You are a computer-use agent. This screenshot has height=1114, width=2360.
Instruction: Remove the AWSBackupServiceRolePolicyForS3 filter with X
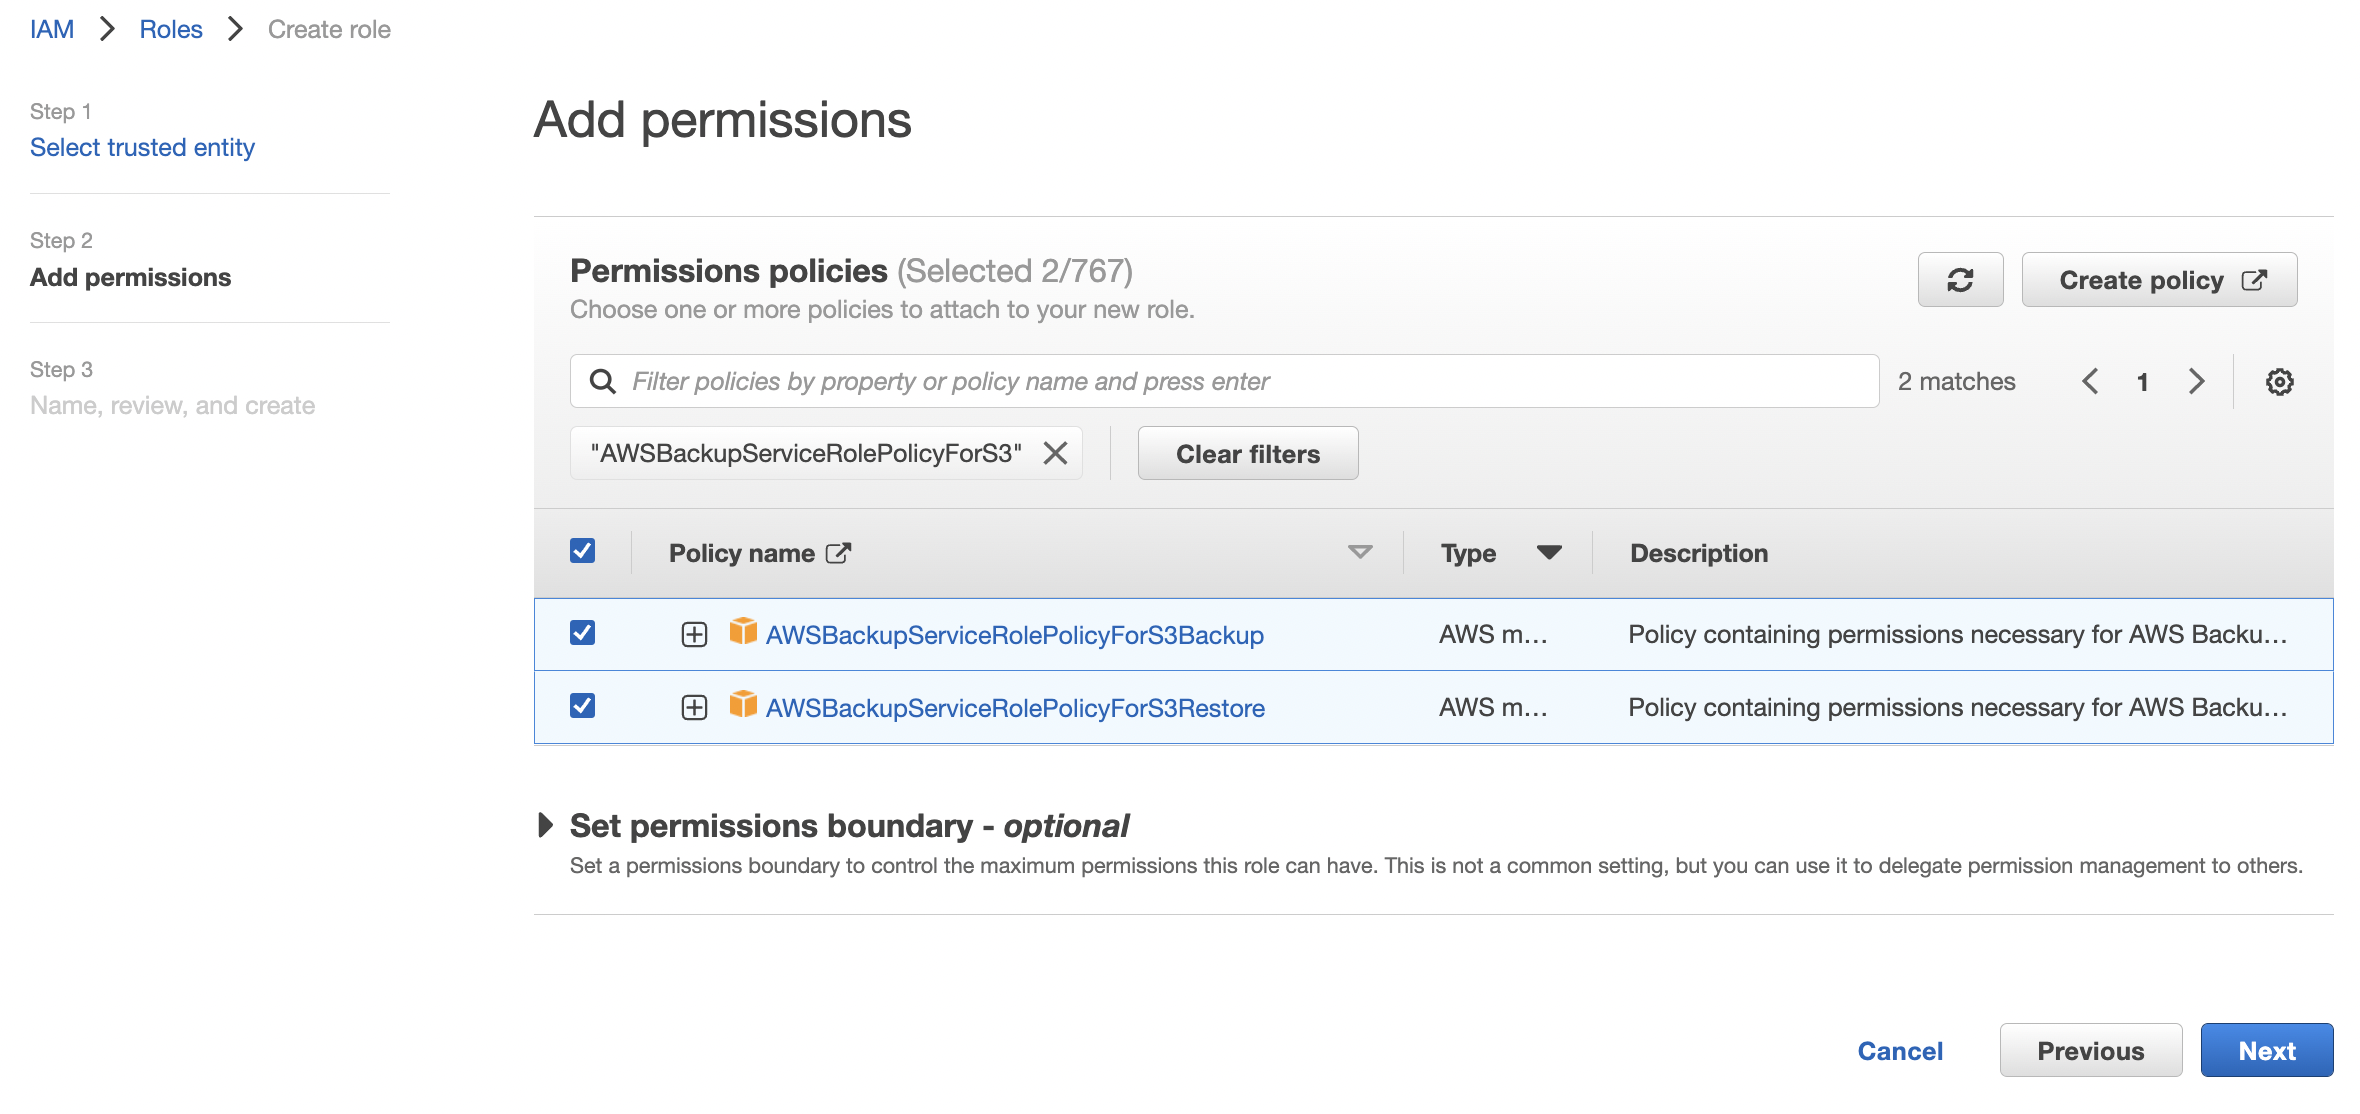pyautogui.click(x=1055, y=453)
